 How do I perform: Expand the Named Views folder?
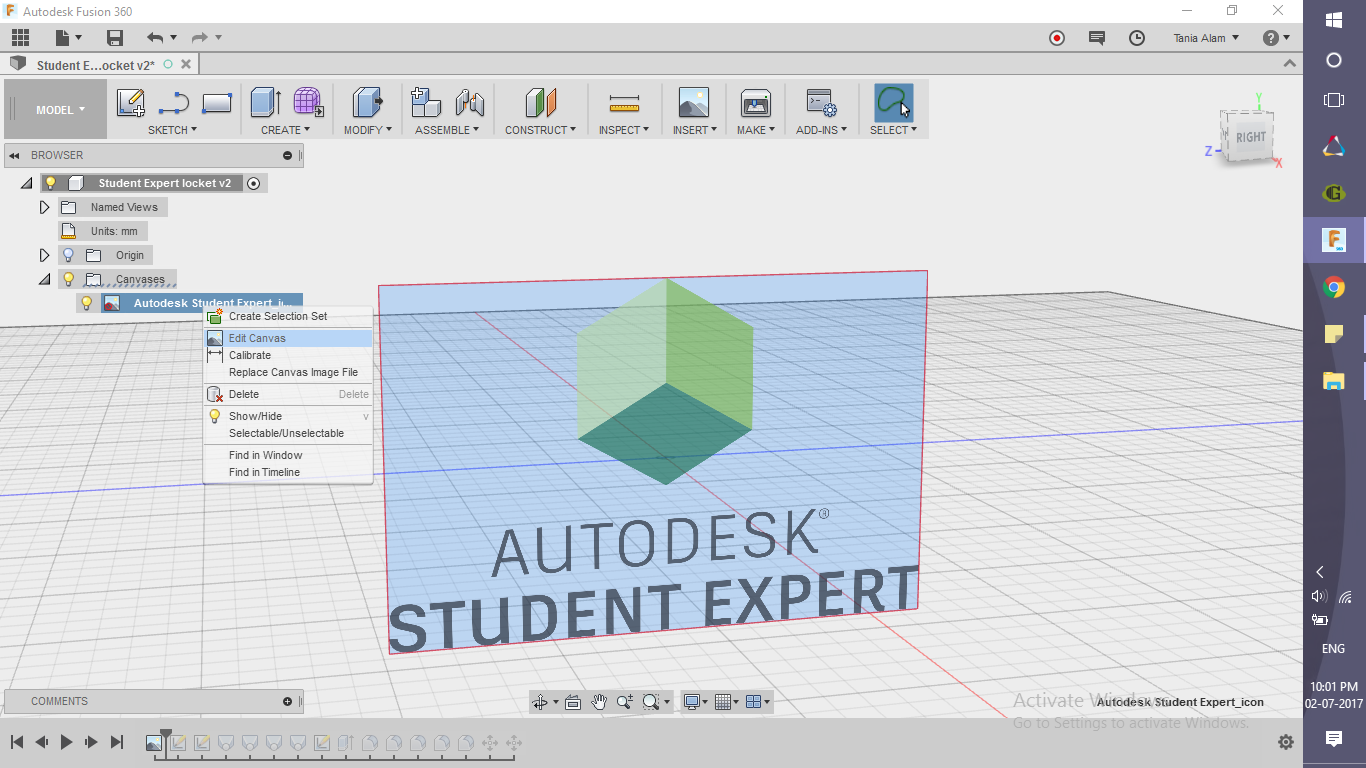click(44, 207)
